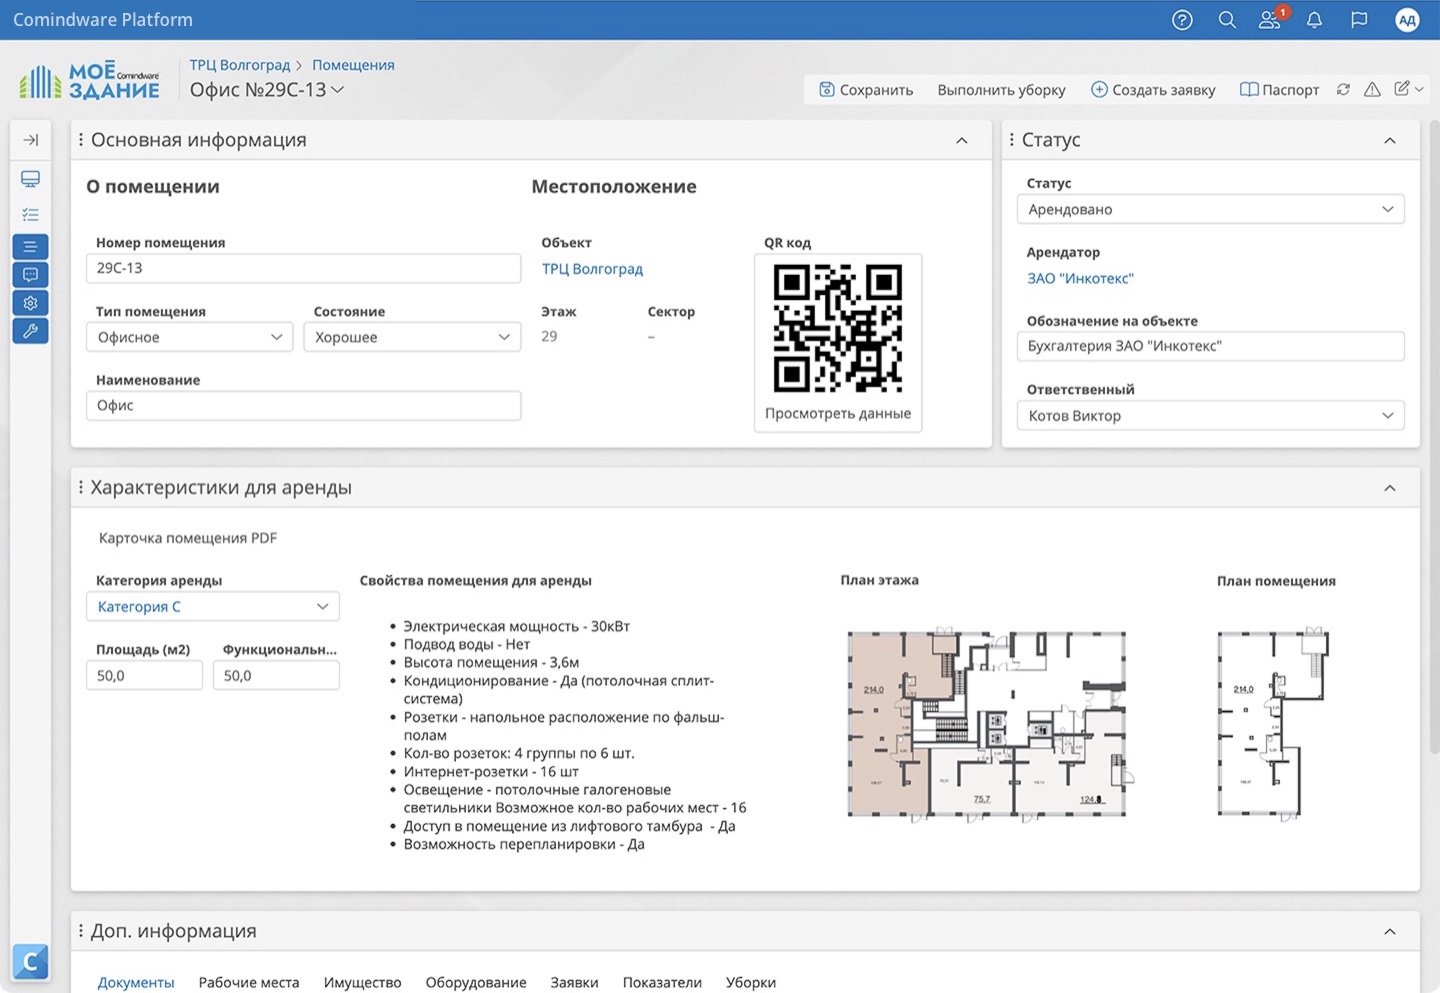The image size is (1440, 993).
Task: Click drag handle of Доп. информация panel
Action: point(81,931)
